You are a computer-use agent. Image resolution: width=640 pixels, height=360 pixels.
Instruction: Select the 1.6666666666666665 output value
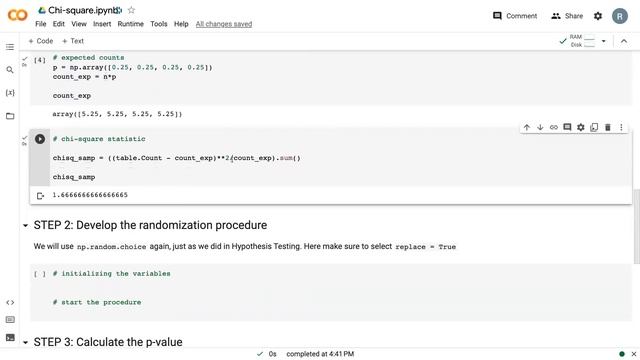tap(90, 195)
